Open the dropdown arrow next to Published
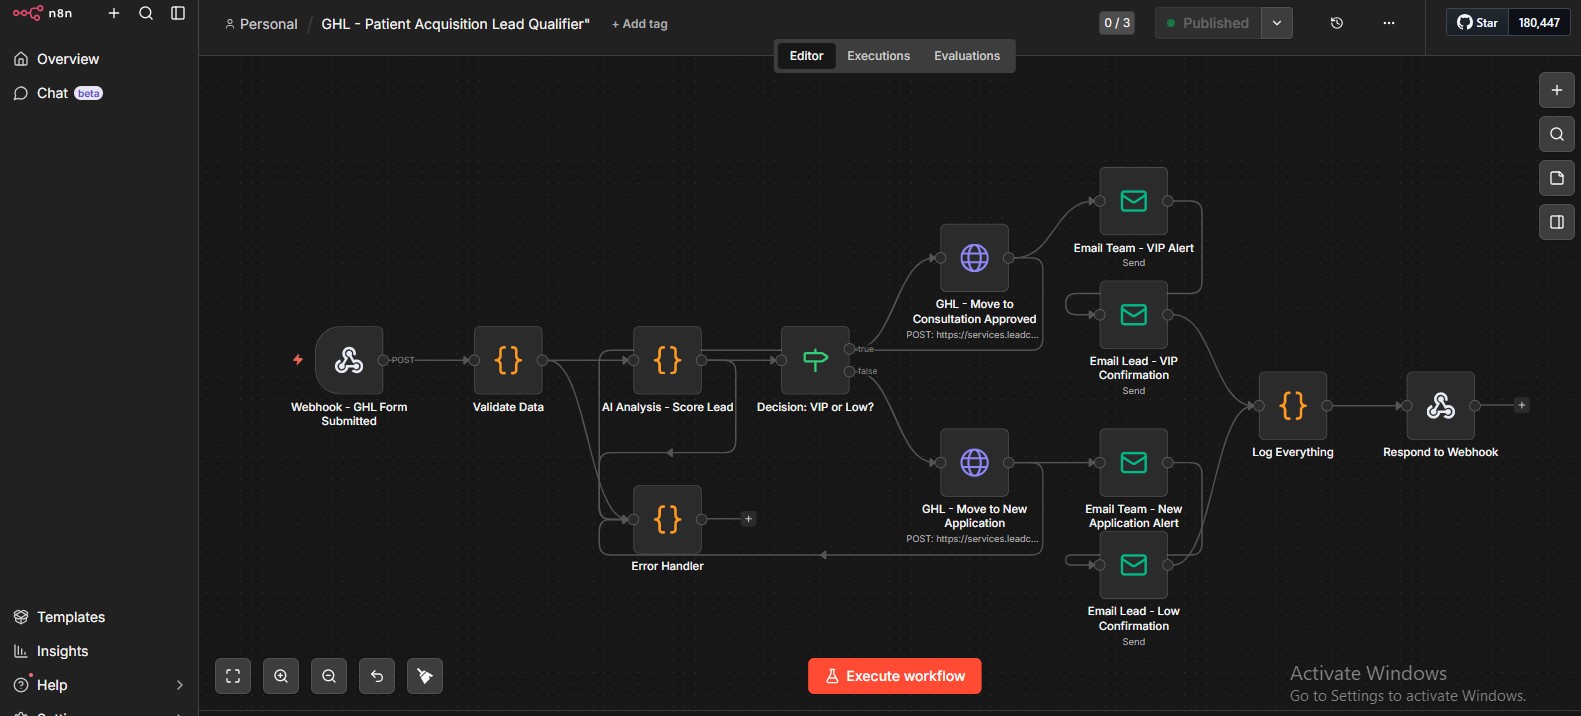Viewport: 1581px width, 716px height. point(1277,23)
